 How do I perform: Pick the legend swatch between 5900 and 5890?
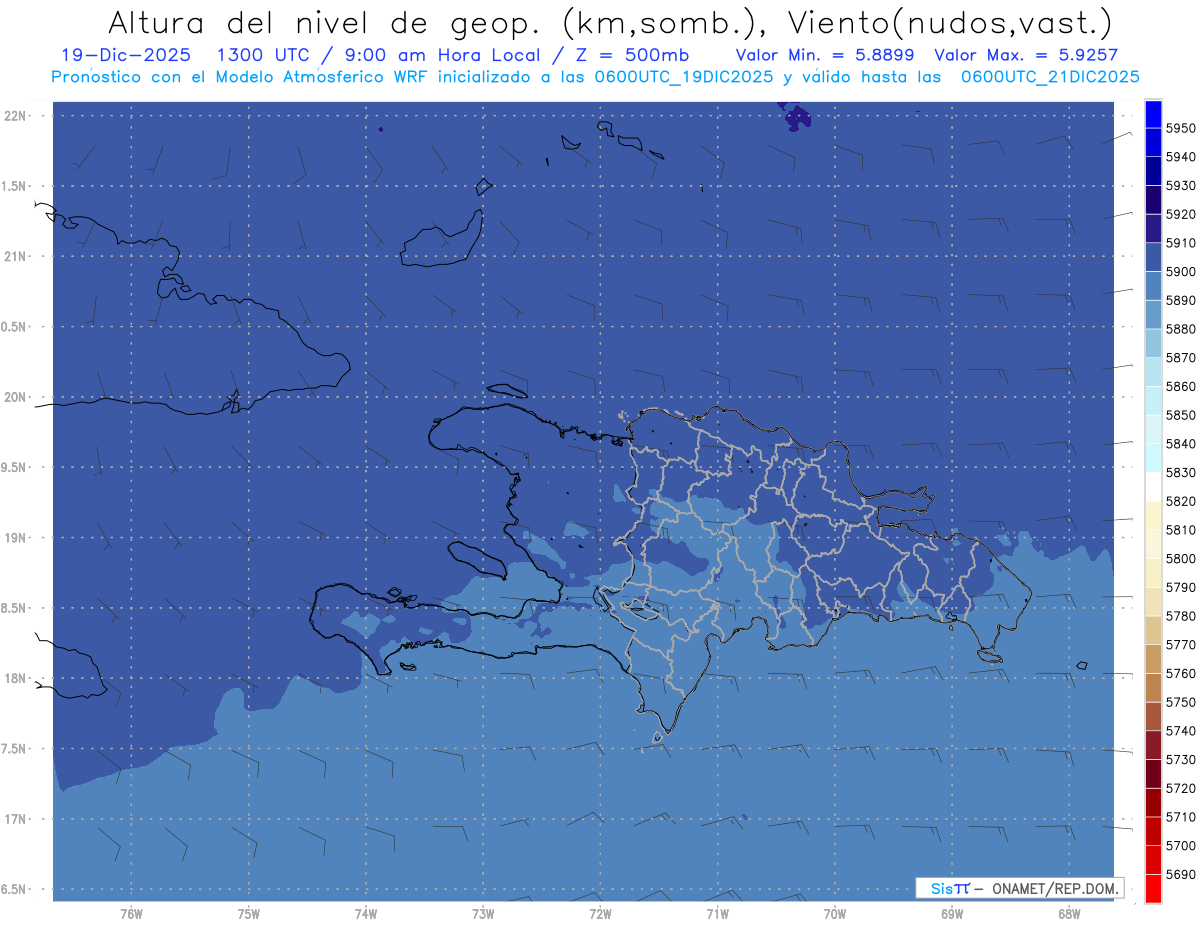coord(1153,286)
